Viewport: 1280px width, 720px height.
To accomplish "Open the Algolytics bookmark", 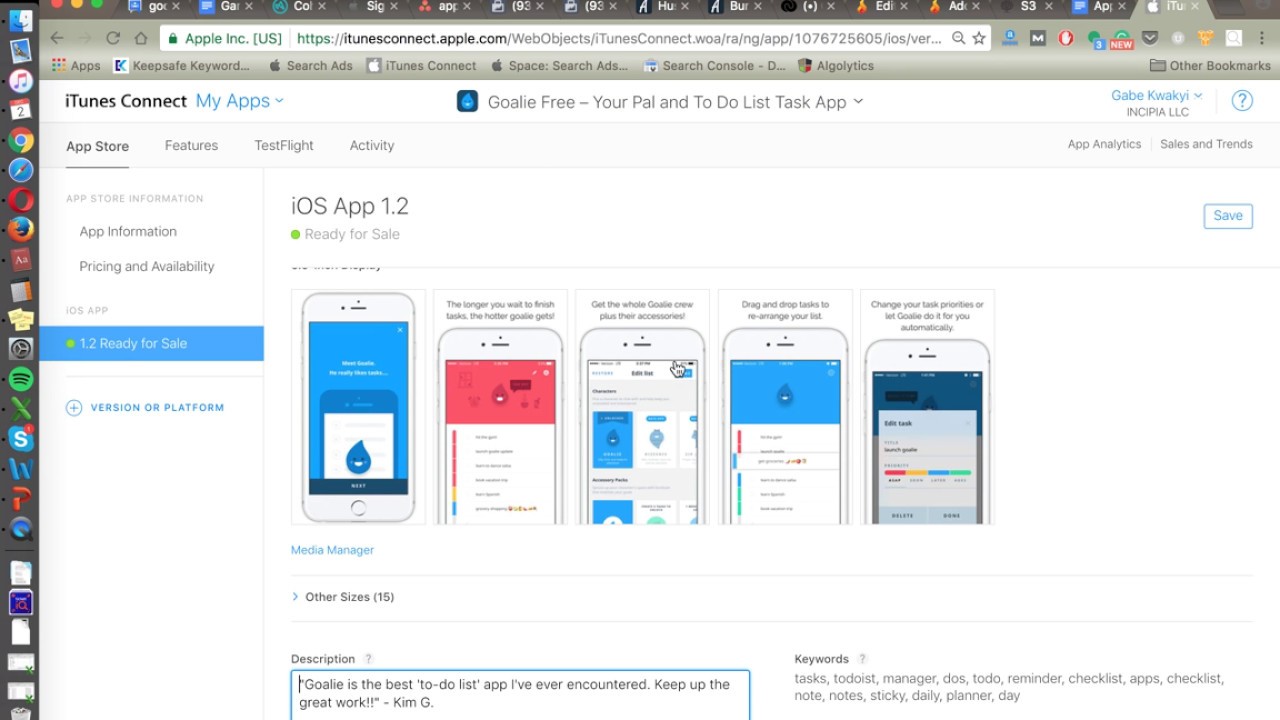I will tap(836, 66).
